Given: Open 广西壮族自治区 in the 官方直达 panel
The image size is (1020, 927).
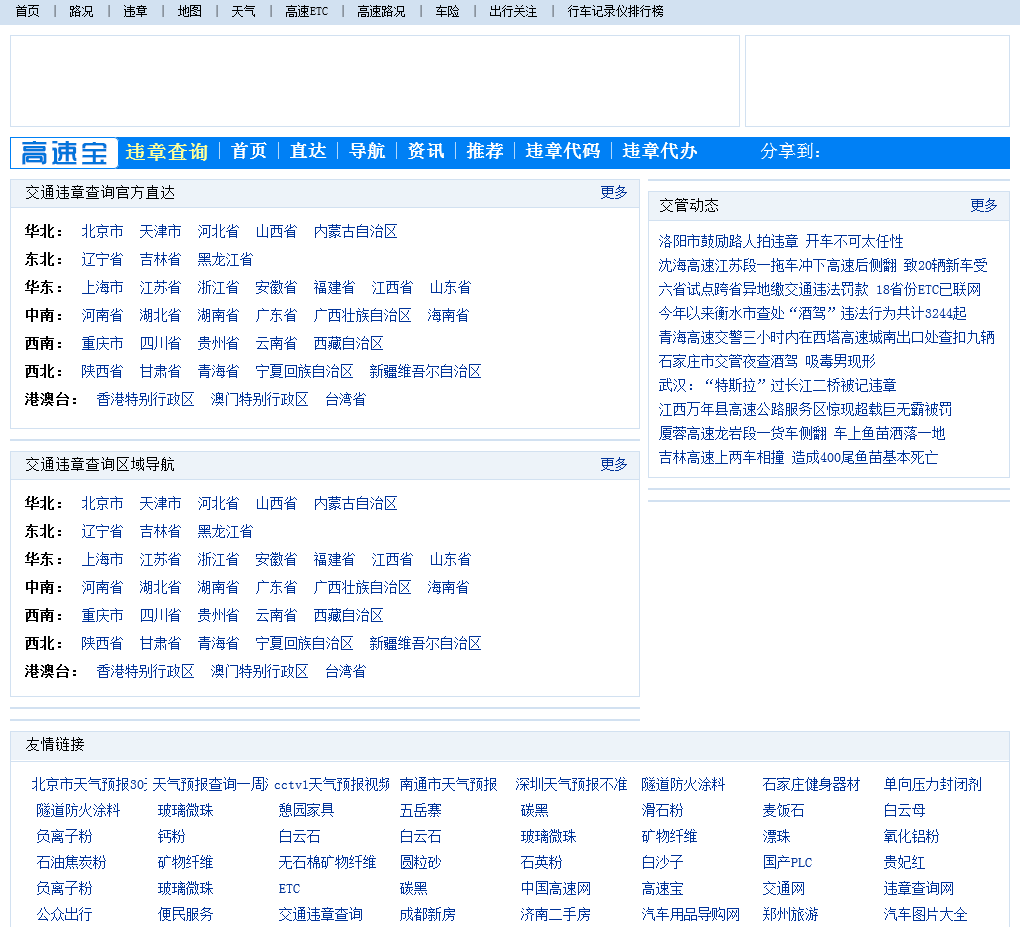Looking at the screenshot, I should [x=362, y=316].
